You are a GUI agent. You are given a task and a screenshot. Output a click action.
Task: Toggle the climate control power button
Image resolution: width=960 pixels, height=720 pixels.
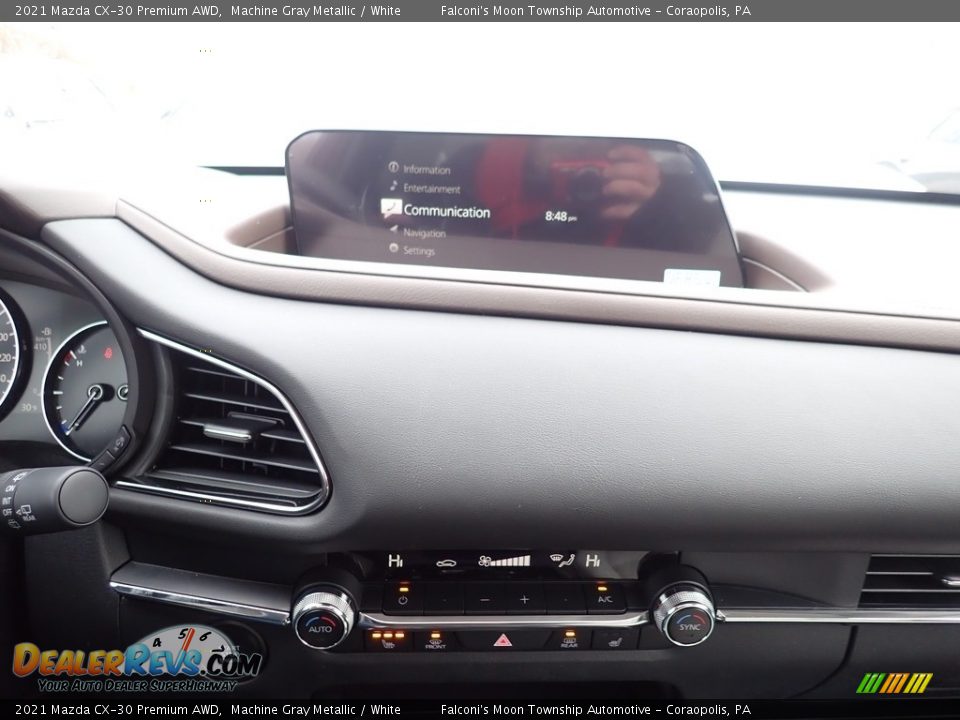tap(402, 599)
